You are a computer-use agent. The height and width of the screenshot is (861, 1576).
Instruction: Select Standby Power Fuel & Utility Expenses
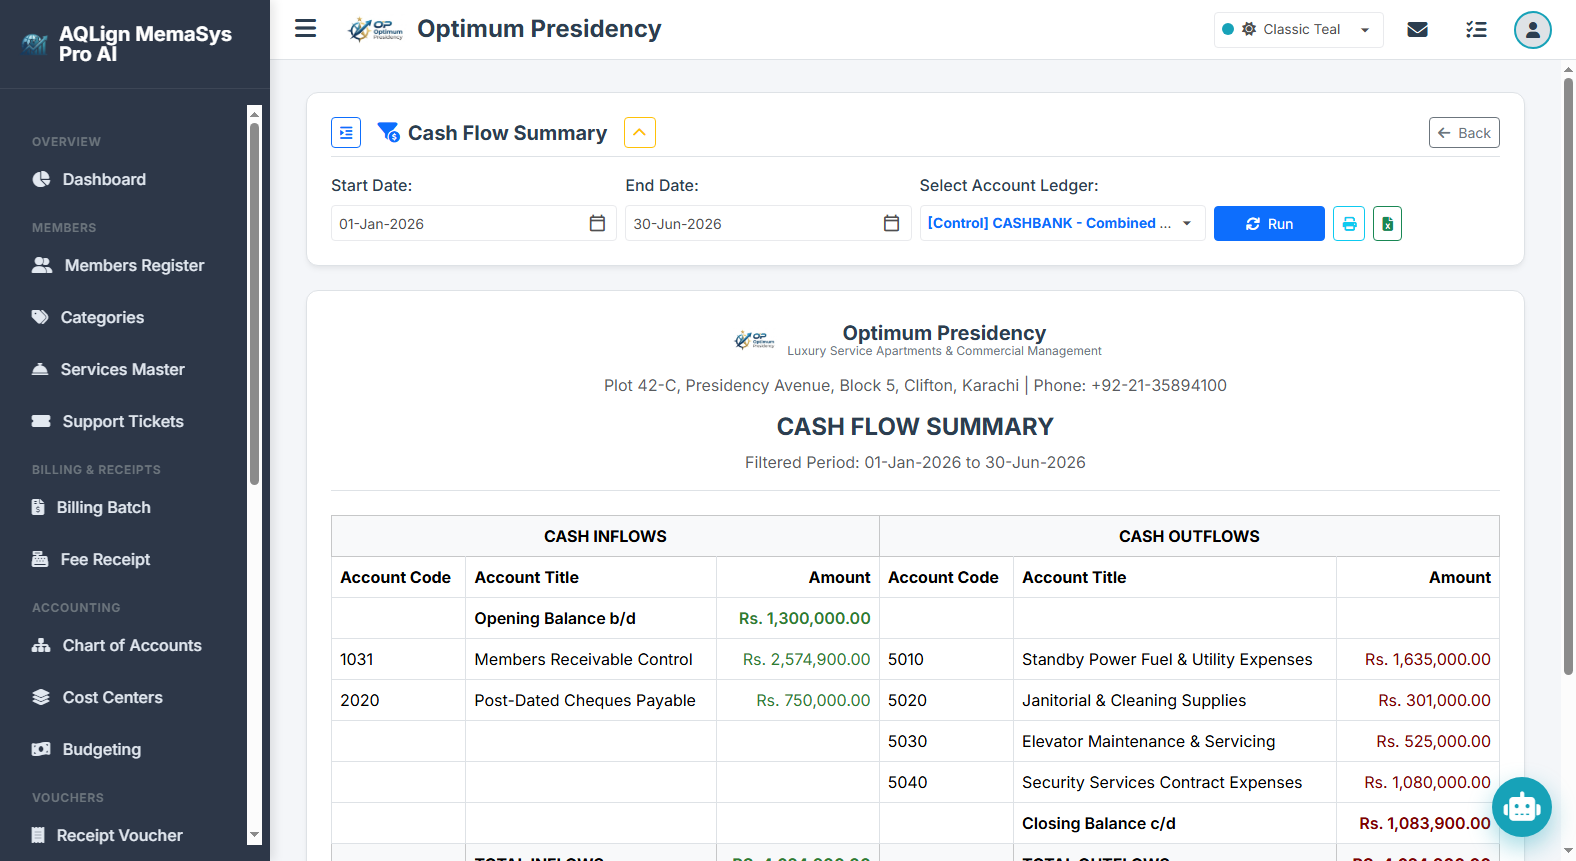coord(1167,660)
